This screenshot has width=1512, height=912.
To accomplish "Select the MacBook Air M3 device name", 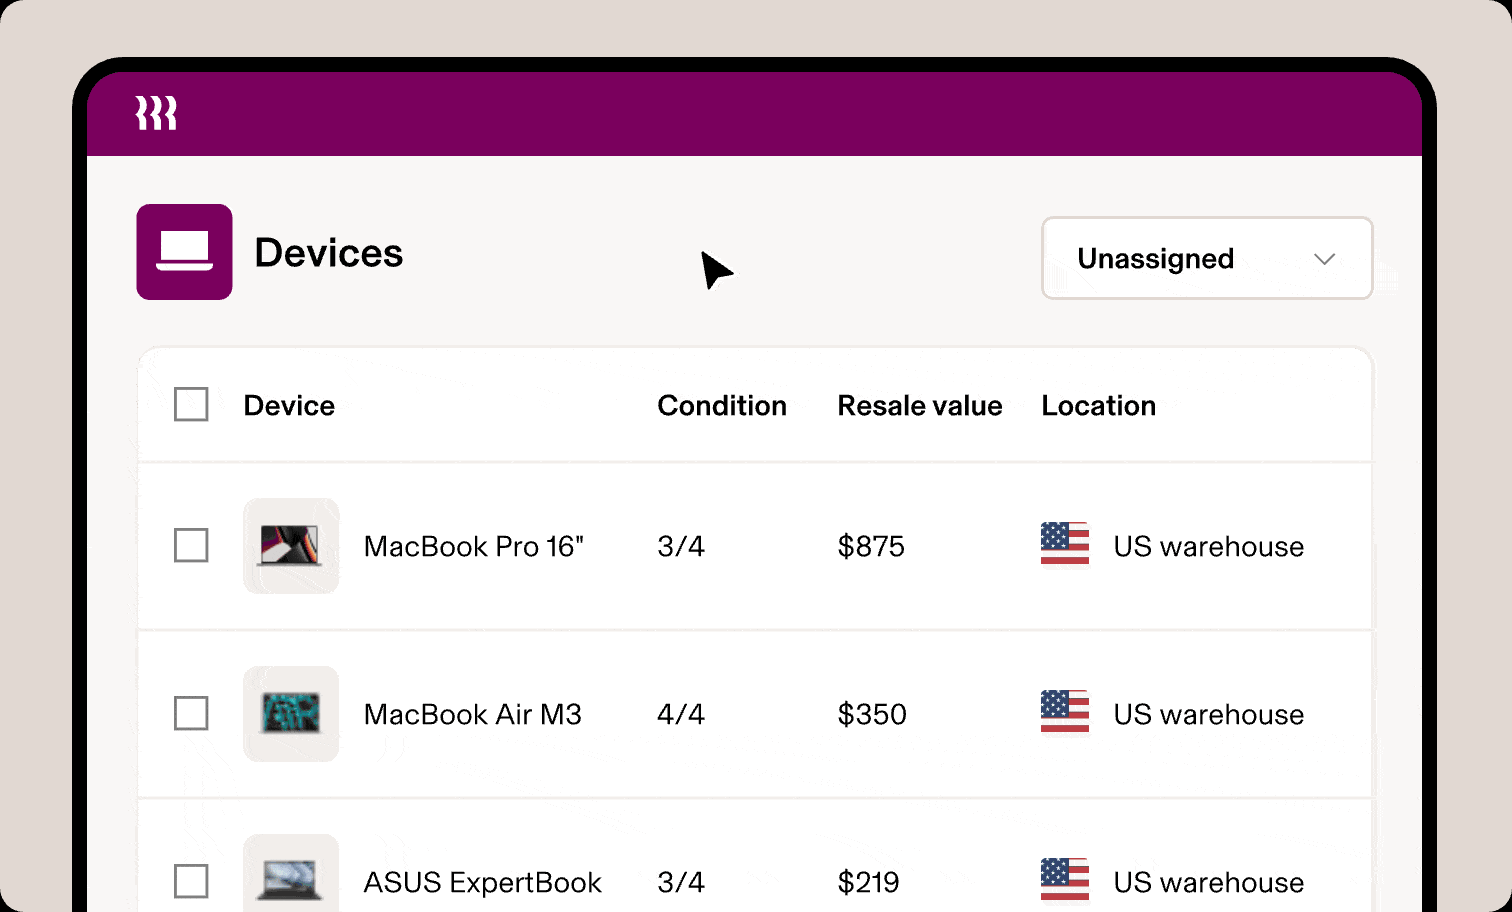I will click(x=473, y=714).
